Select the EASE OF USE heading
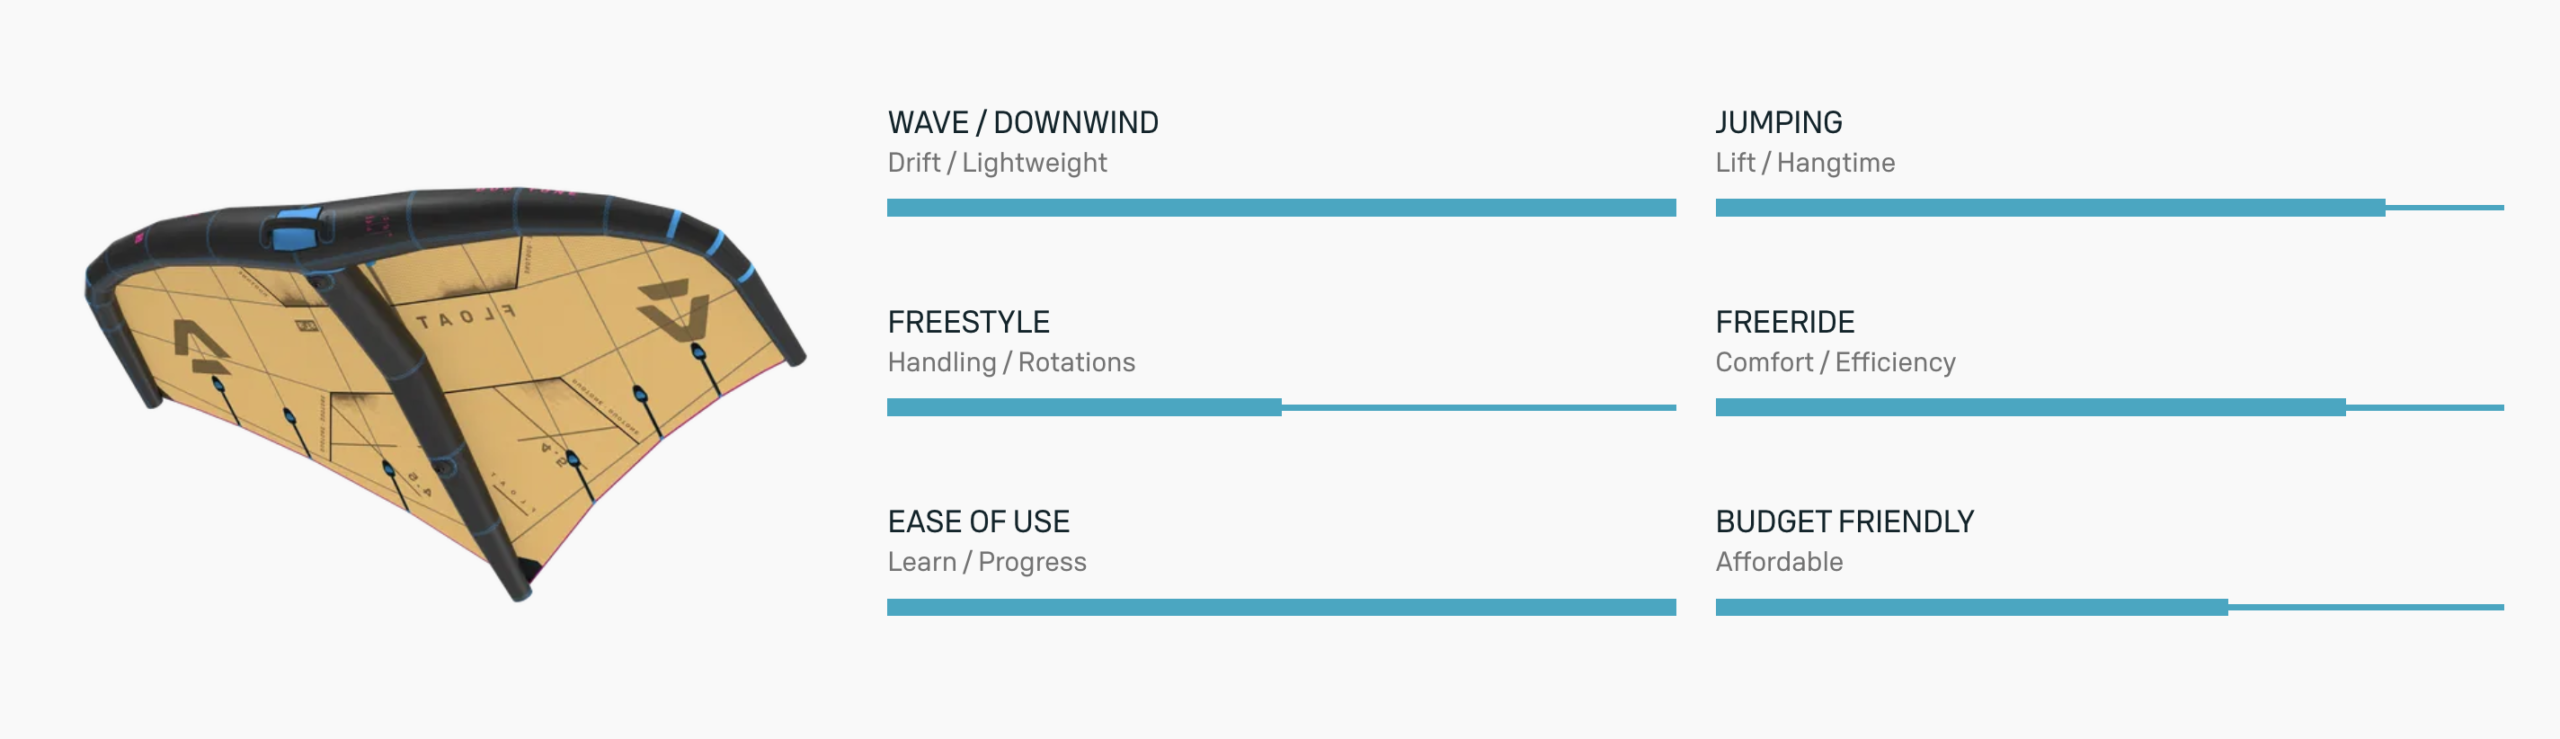The width and height of the screenshot is (2560, 739). pyautogui.click(x=978, y=521)
